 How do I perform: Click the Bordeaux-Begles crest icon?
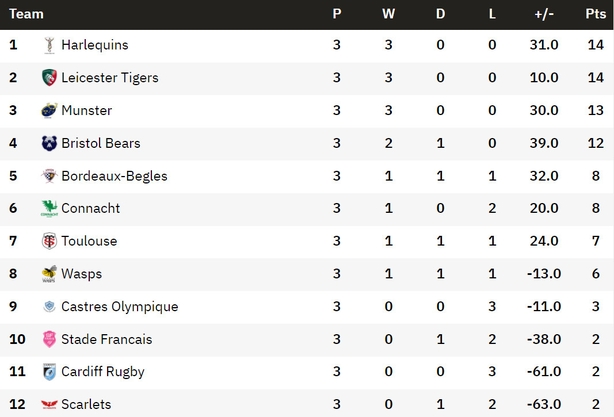[x=49, y=176]
